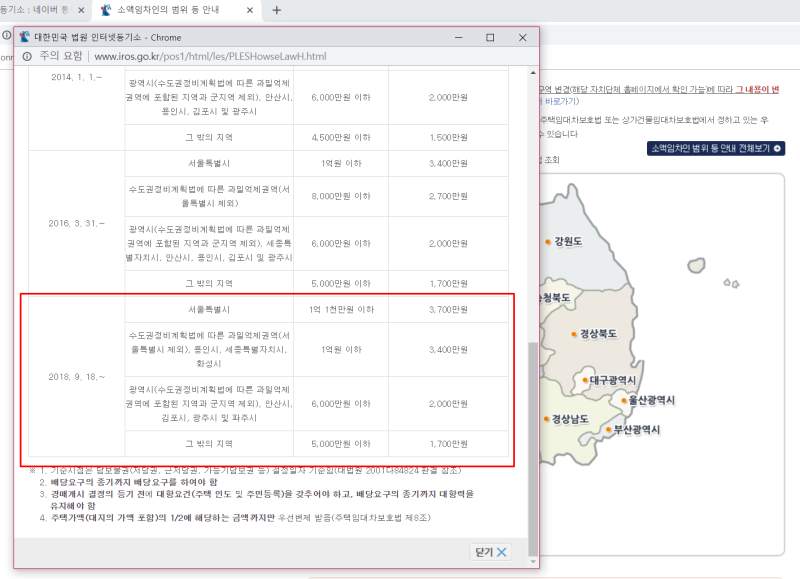The image size is (800, 579).
Task: Select the 울산광역시 map marker
Action: coord(623,400)
